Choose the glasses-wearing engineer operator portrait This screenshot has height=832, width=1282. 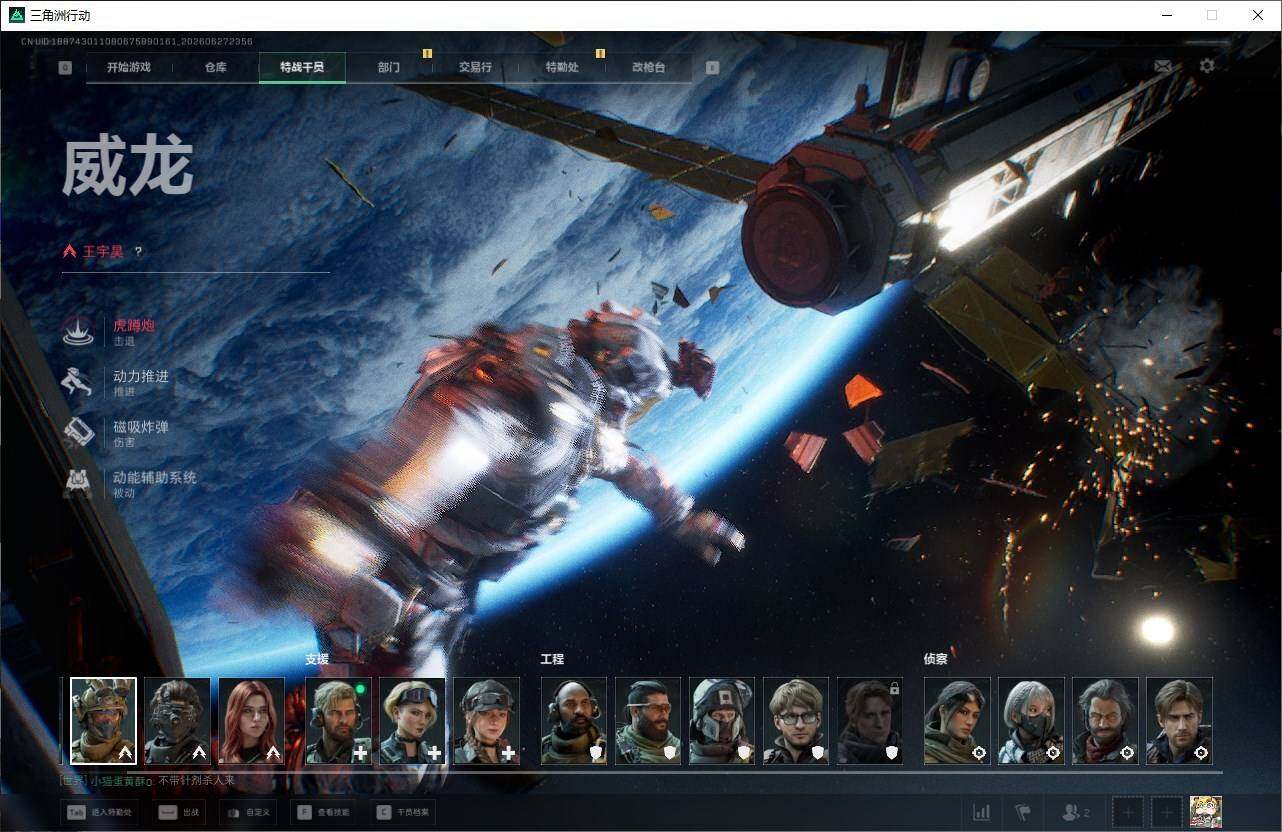796,721
